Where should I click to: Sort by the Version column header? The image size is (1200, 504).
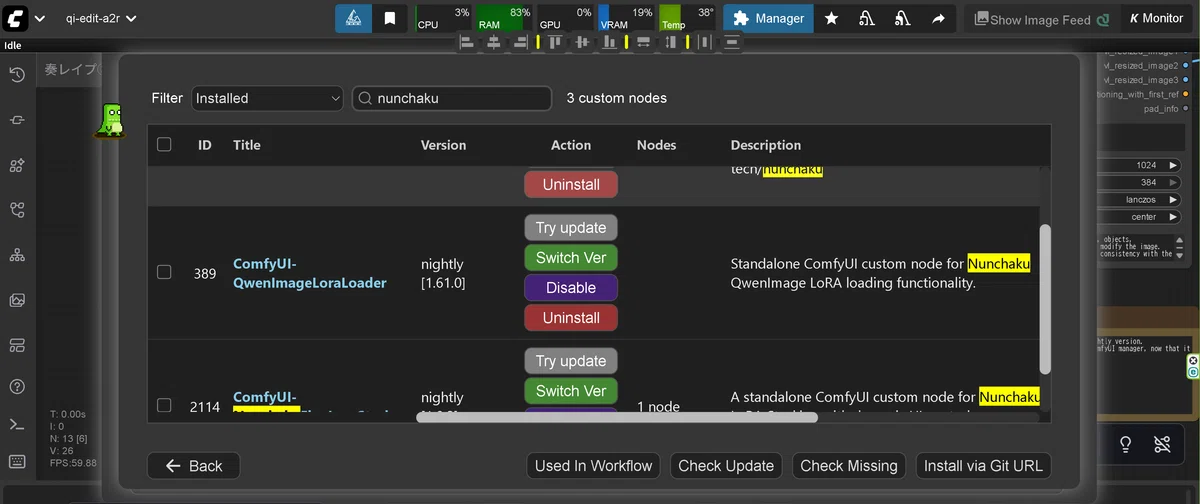[x=443, y=145]
